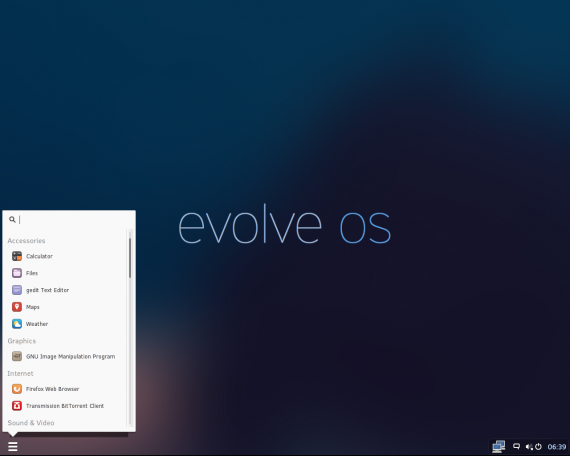Image resolution: width=570 pixels, height=456 pixels.
Task: Click the "Graphics" category header
Action: (x=22, y=341)
